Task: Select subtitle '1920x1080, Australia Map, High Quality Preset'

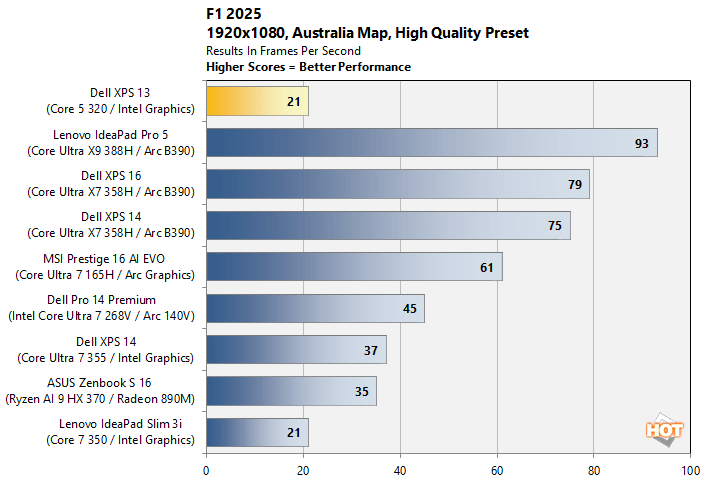Action: tap(367, 33)
